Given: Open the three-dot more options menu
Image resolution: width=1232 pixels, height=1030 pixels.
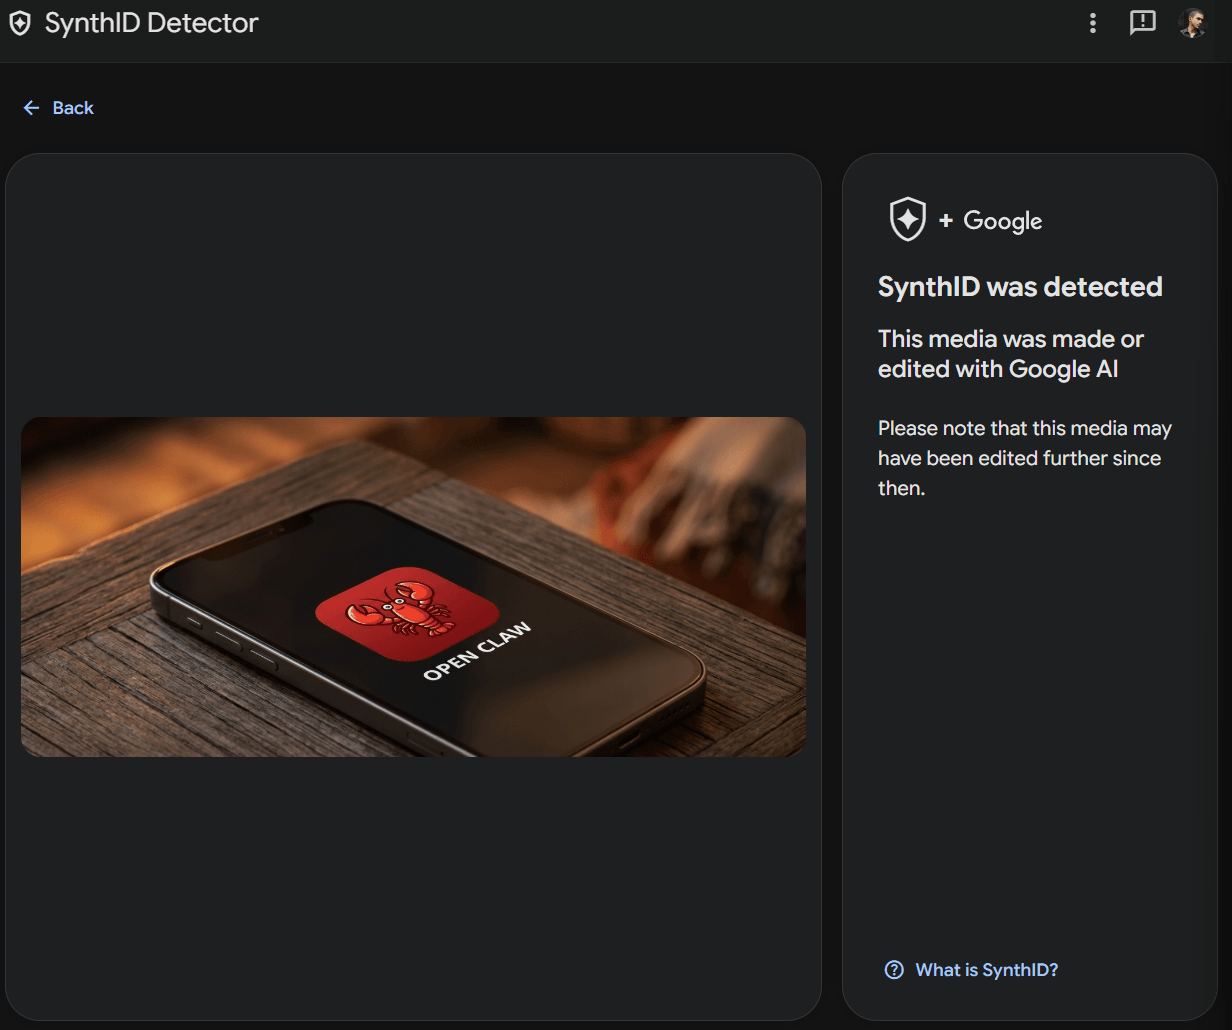Looking at the screenshot, I should point(1093,23).
